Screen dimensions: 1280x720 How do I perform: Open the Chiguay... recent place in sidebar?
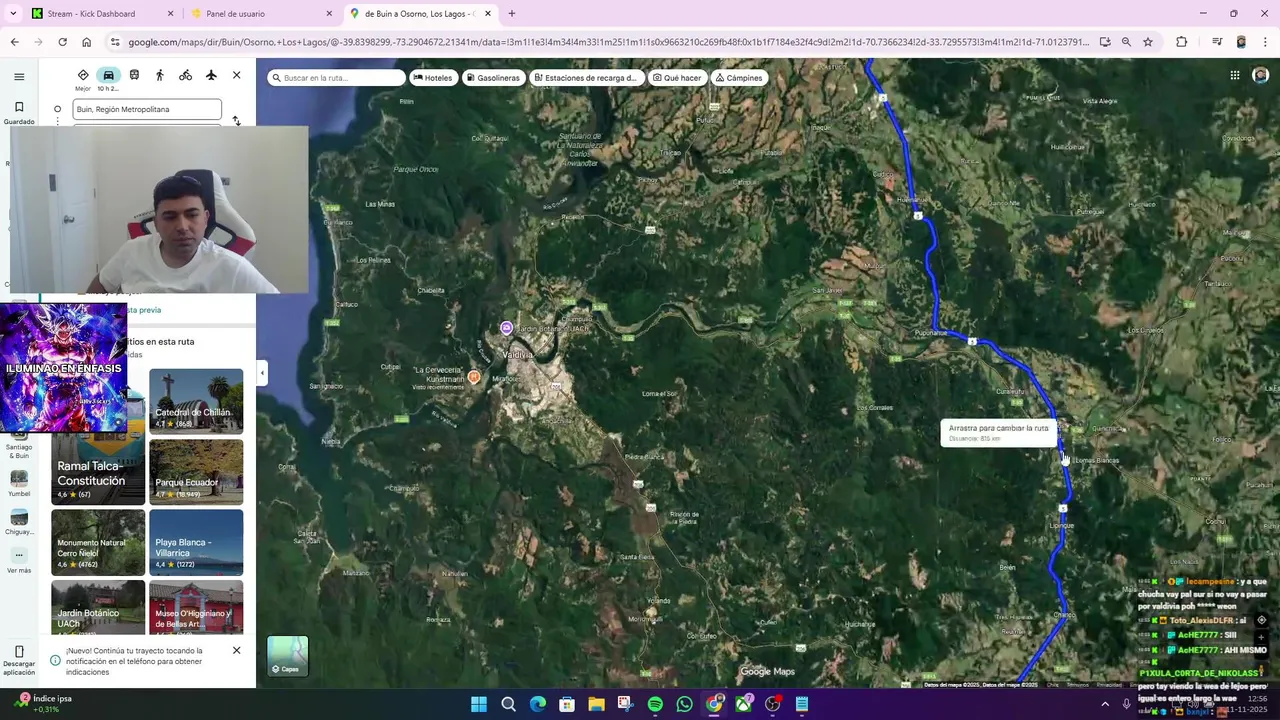(x=19, y=522)
